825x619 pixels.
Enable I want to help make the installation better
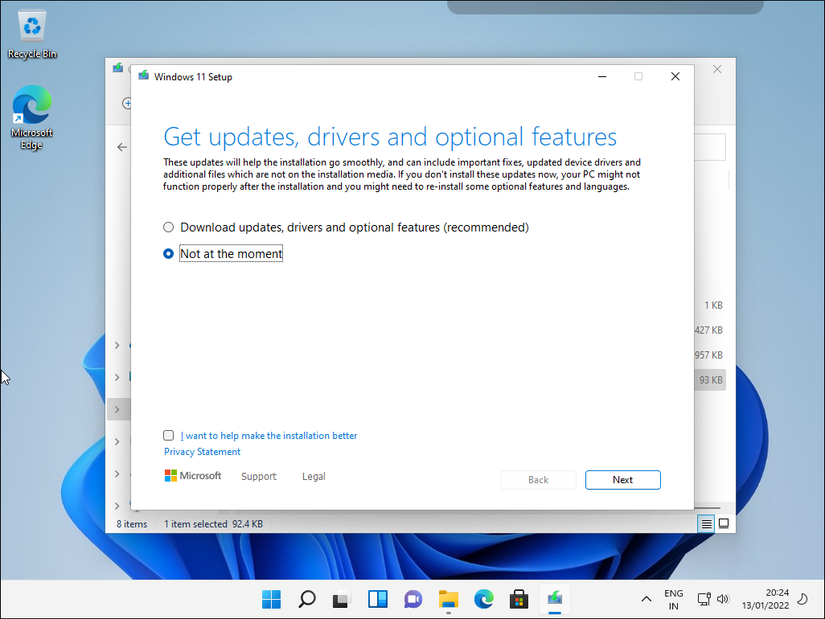[168, 435]
